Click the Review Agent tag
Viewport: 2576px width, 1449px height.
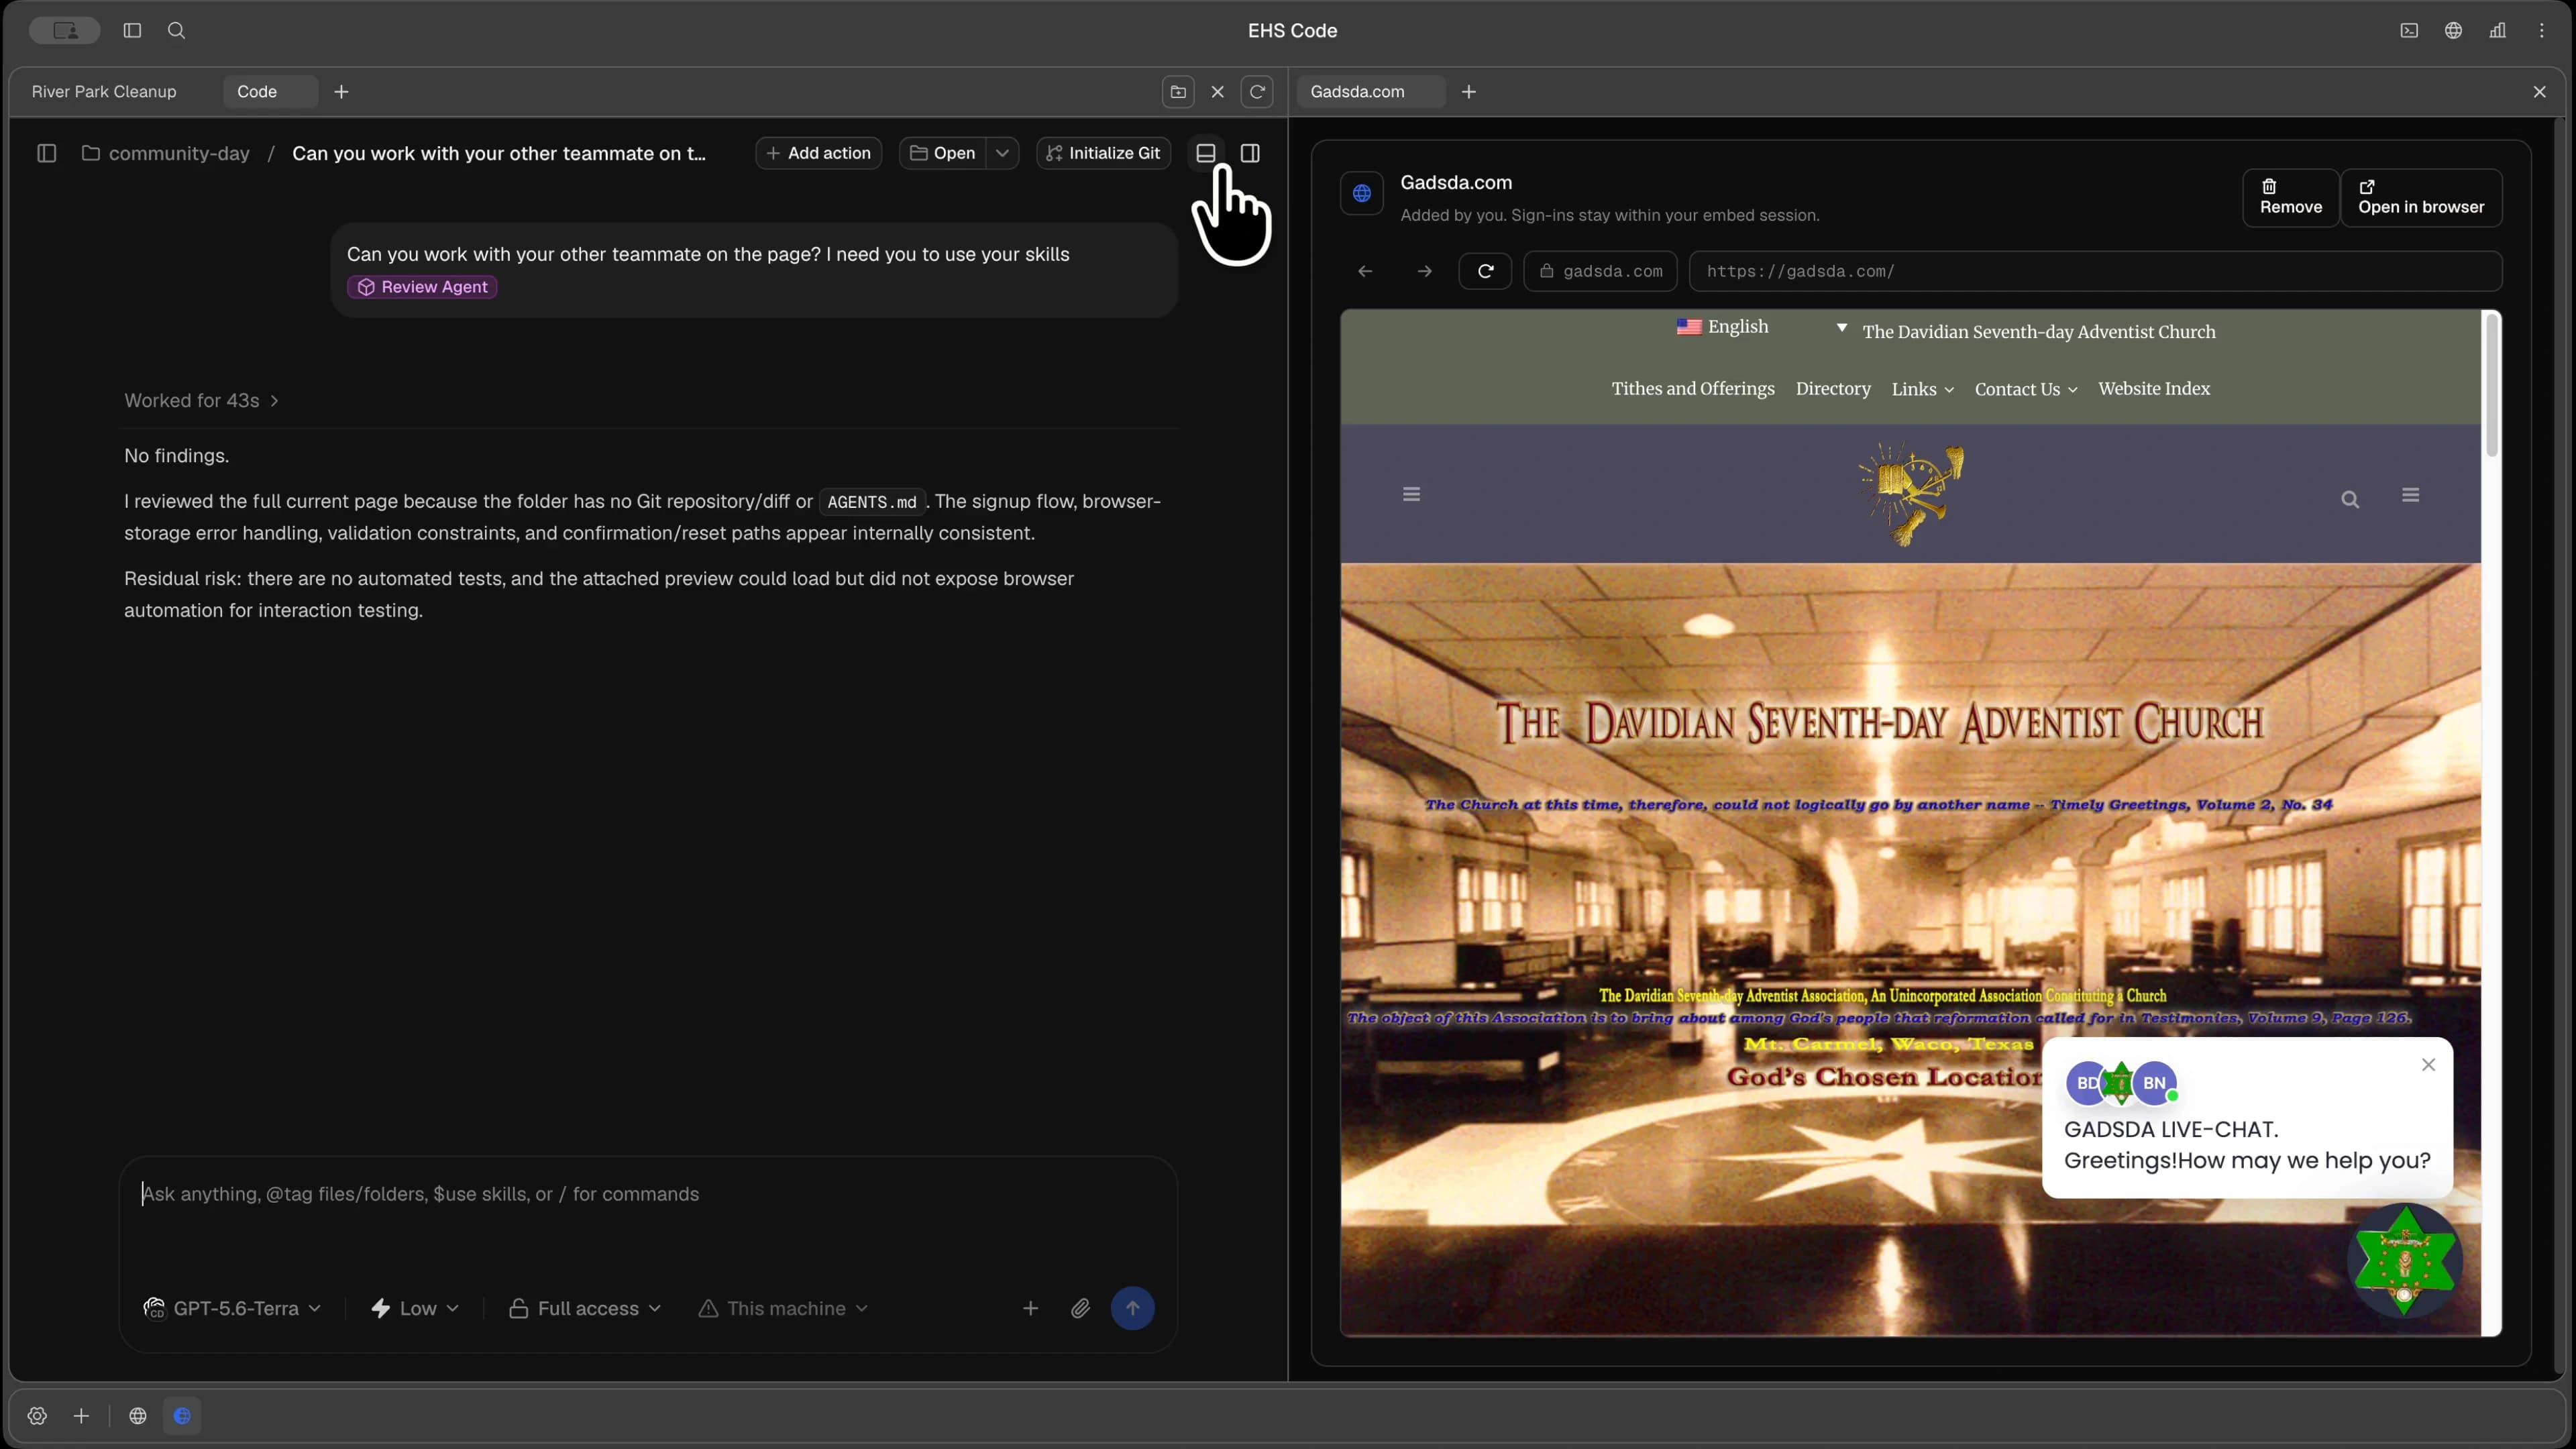click(422, 287)
